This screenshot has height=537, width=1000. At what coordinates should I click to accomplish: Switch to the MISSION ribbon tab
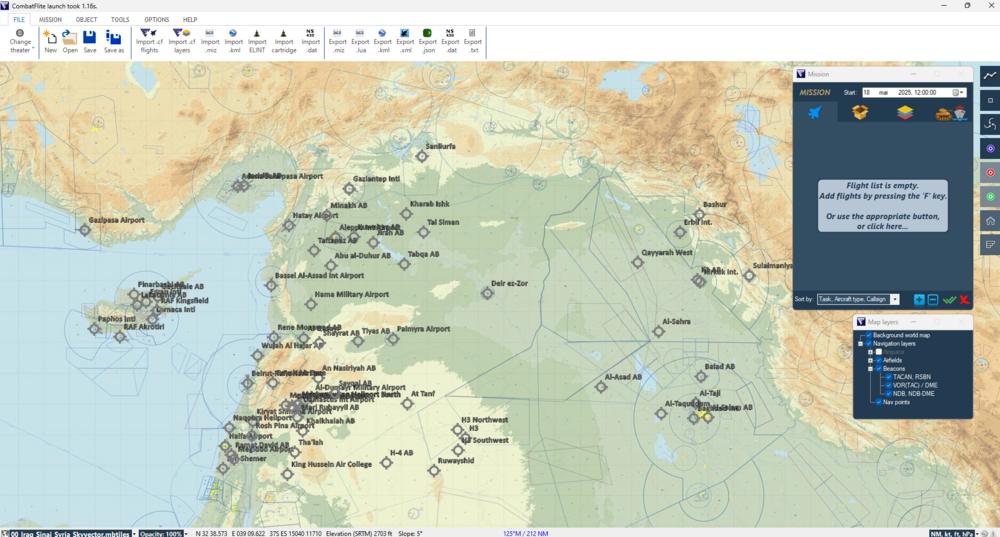coord(50,19)
